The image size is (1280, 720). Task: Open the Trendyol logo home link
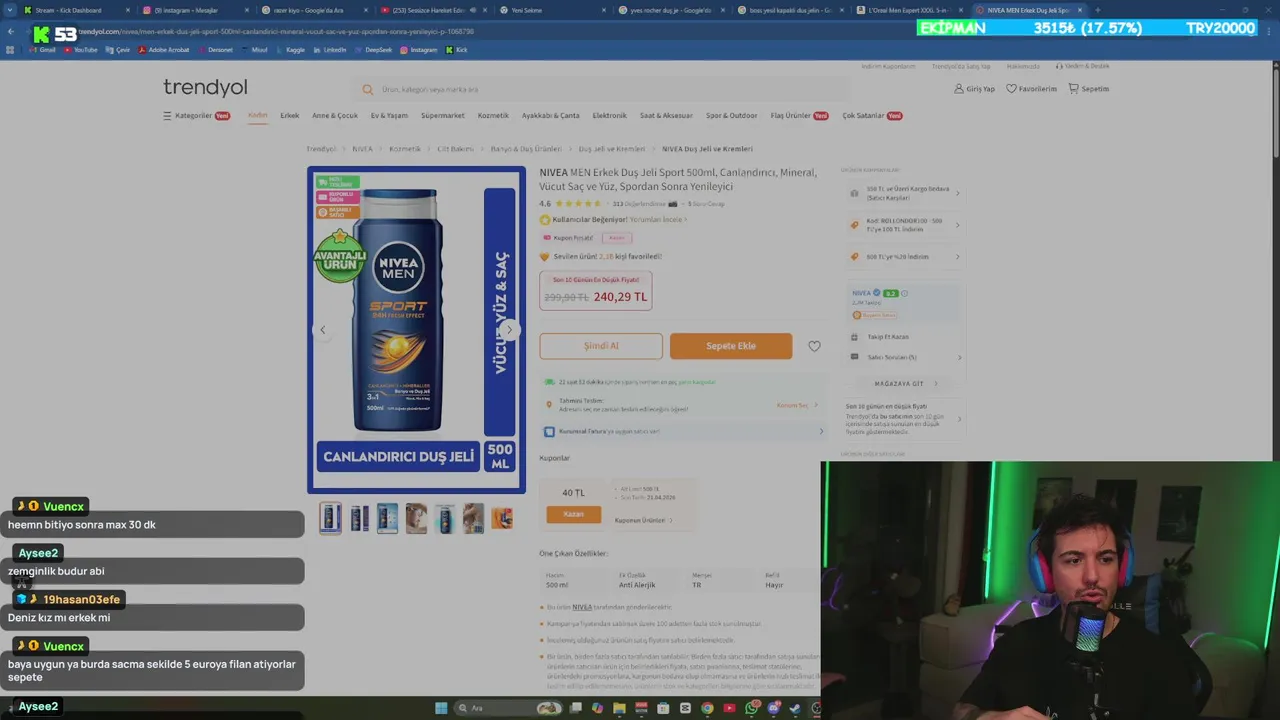205,88
